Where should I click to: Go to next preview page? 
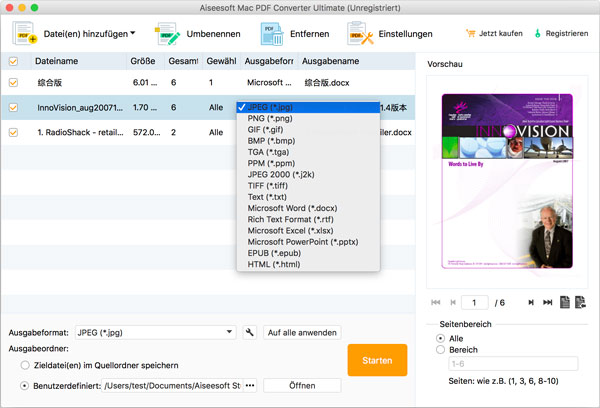coord(531,302)
